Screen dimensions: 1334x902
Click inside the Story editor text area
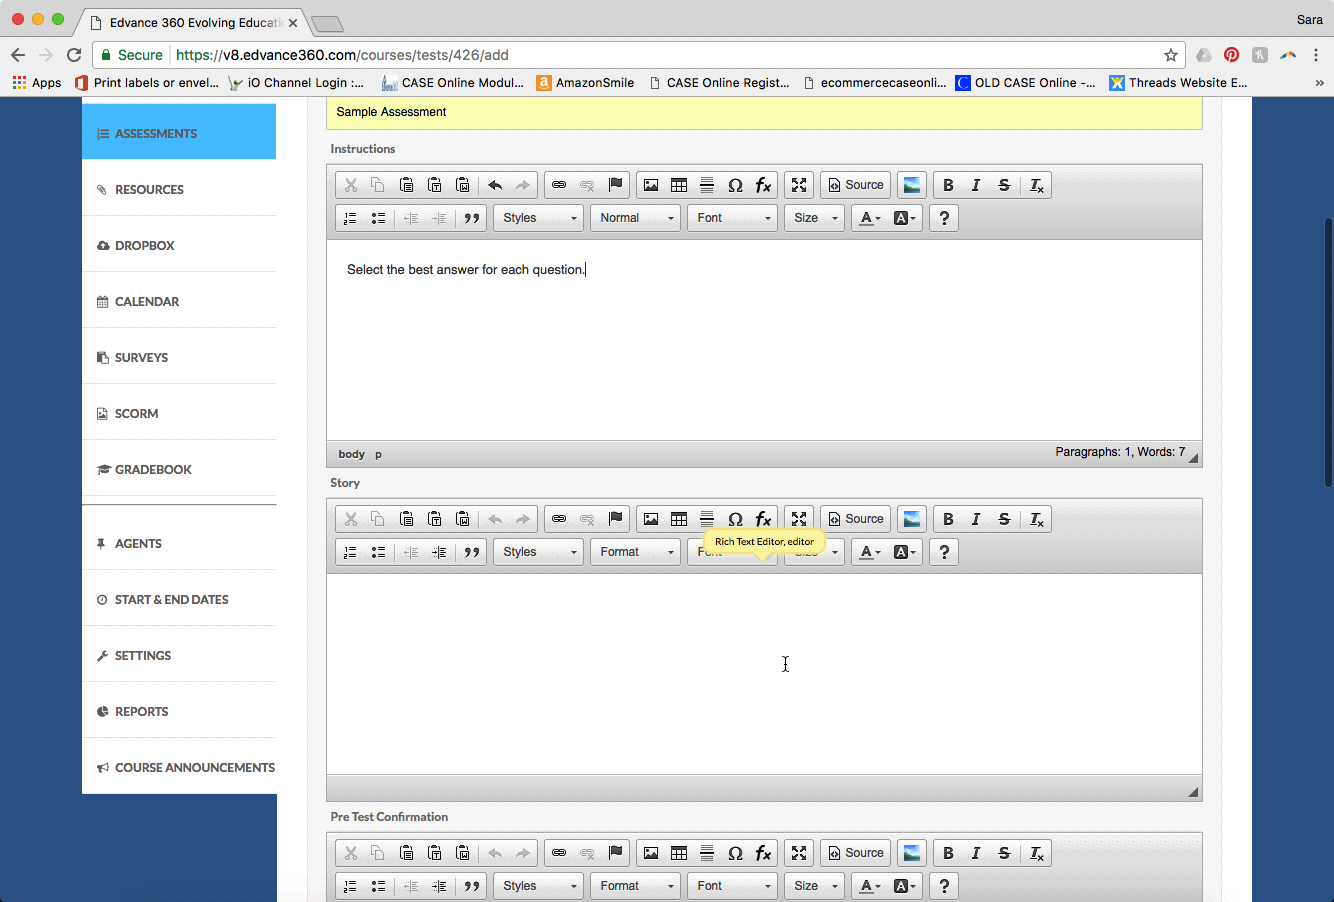(x=764, y=670)
